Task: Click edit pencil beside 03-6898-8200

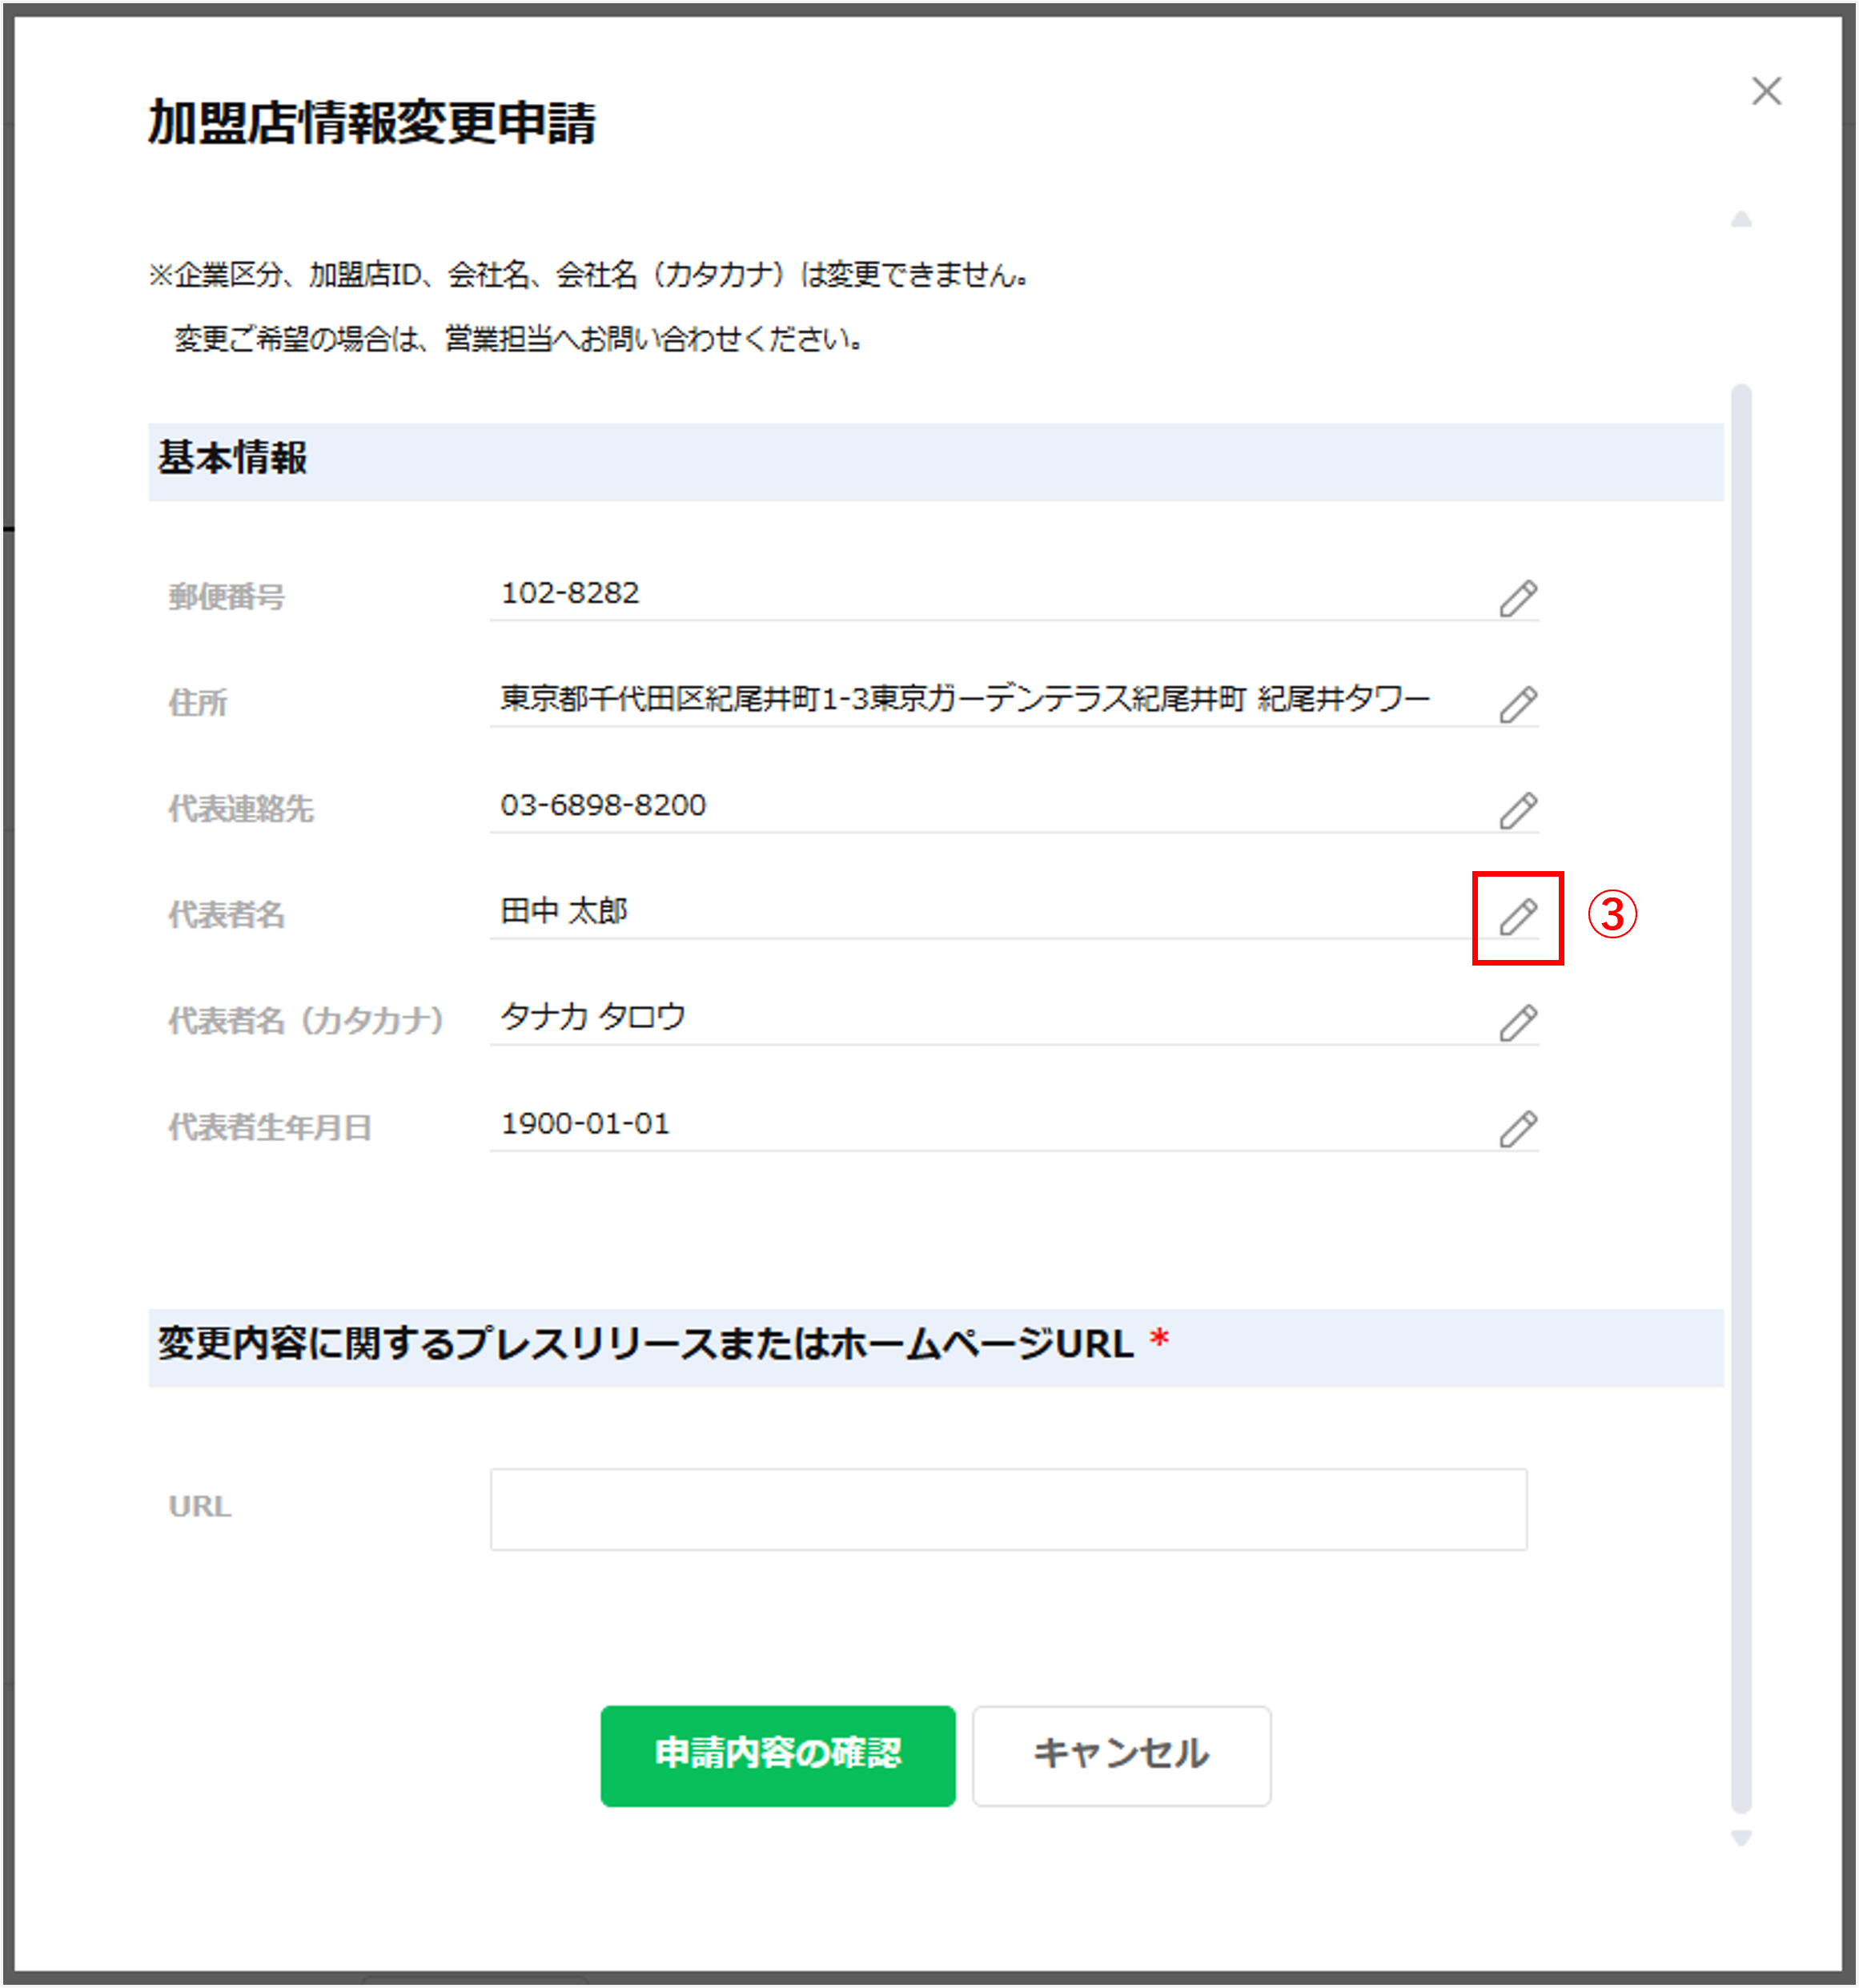Action: tap(1517, 810)
